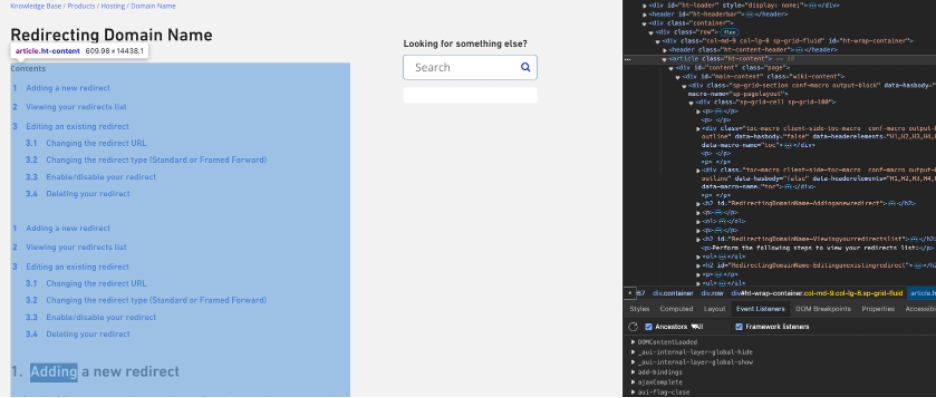Switch to the Layout tab
The width and height of the screenshot is (936, 398).
[715, 308]
